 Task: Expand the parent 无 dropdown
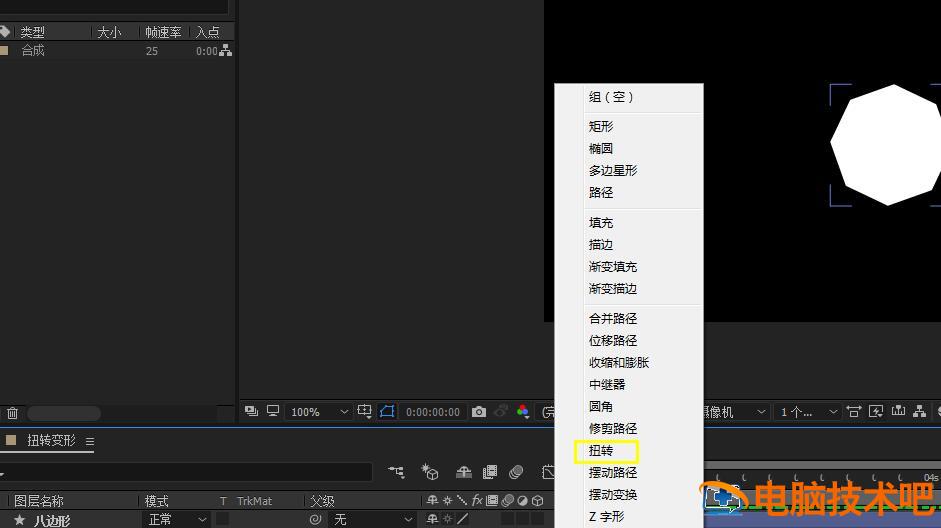pyautogui.click(x=373, y=520)
